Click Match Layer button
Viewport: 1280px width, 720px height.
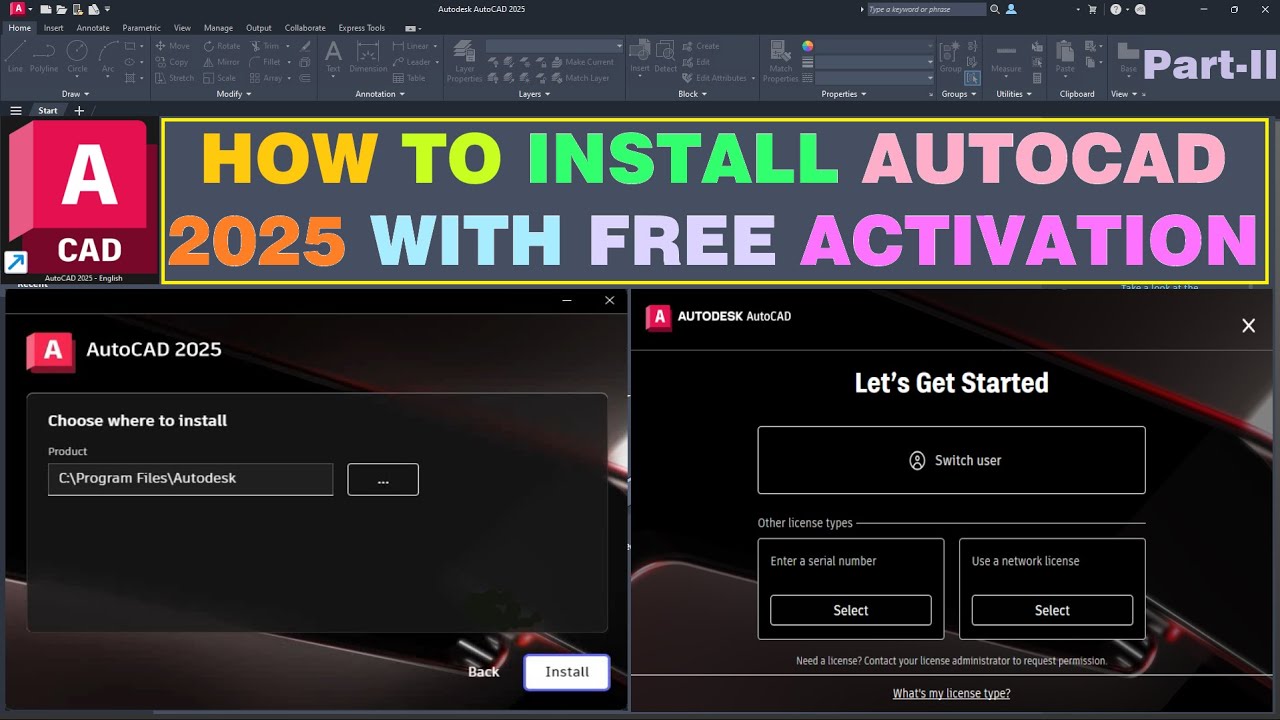coord(580,78)
